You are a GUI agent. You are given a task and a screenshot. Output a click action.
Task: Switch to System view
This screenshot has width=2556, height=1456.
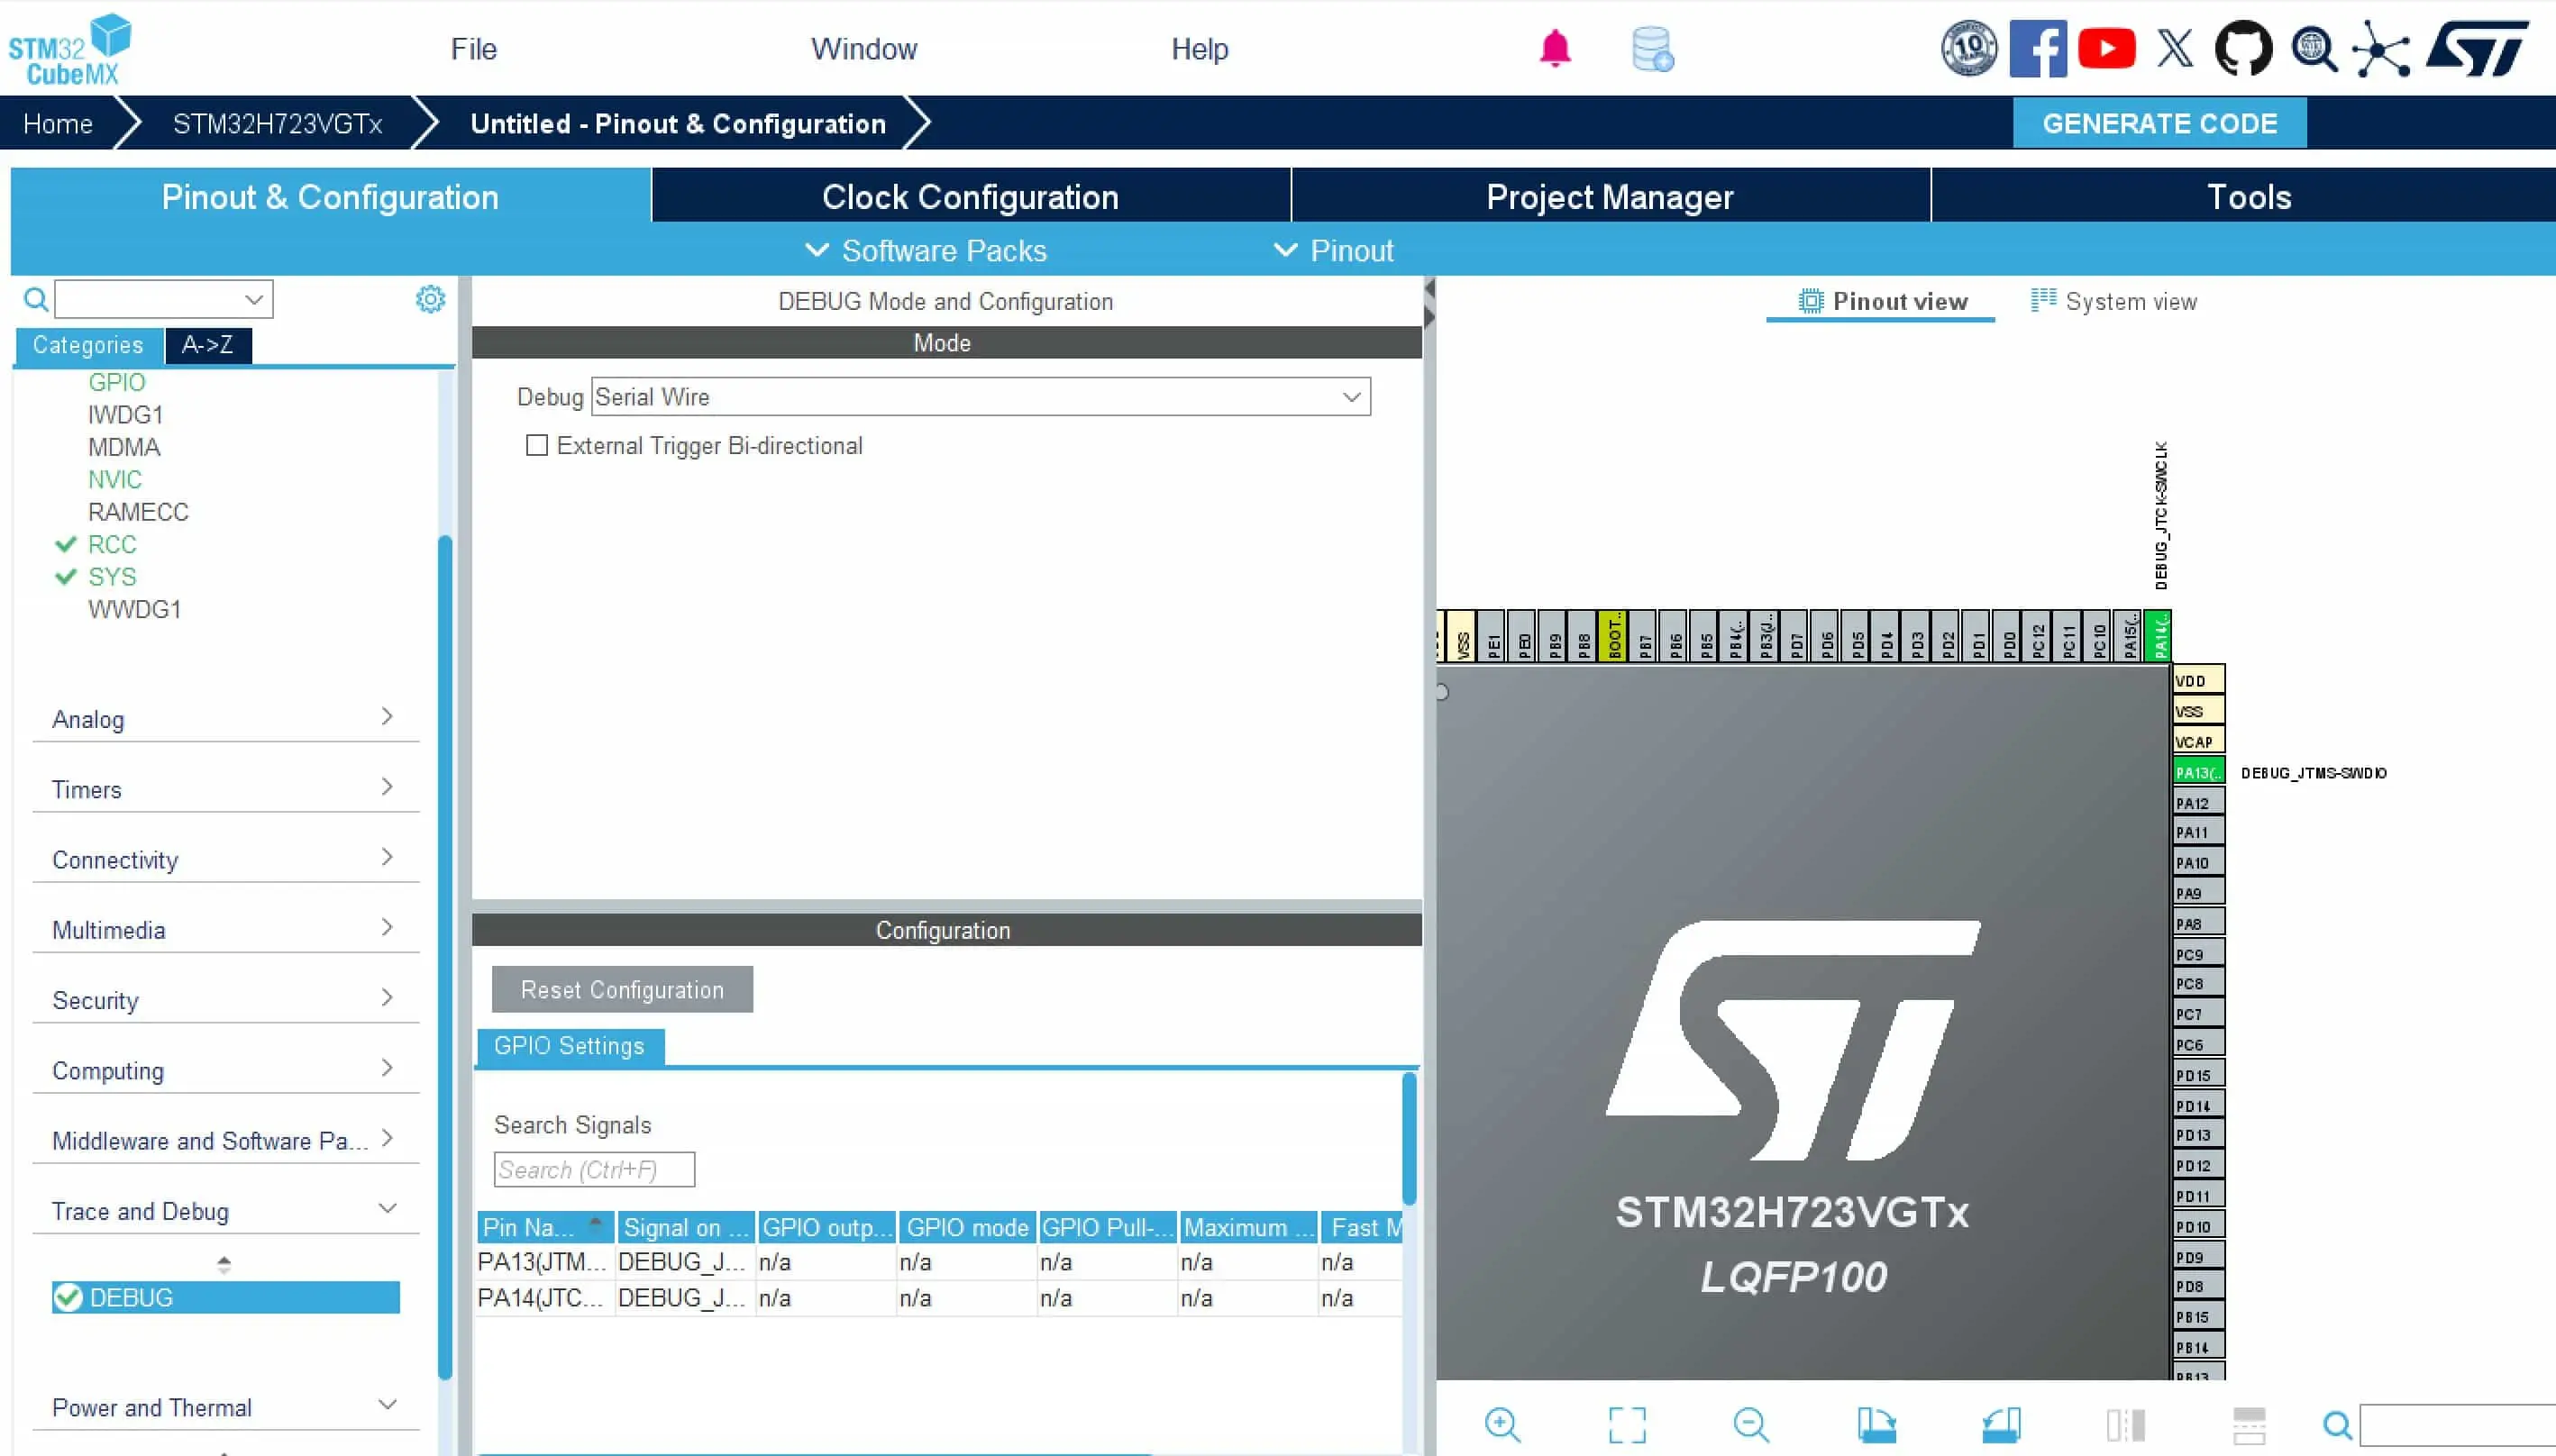point(2114,301)
